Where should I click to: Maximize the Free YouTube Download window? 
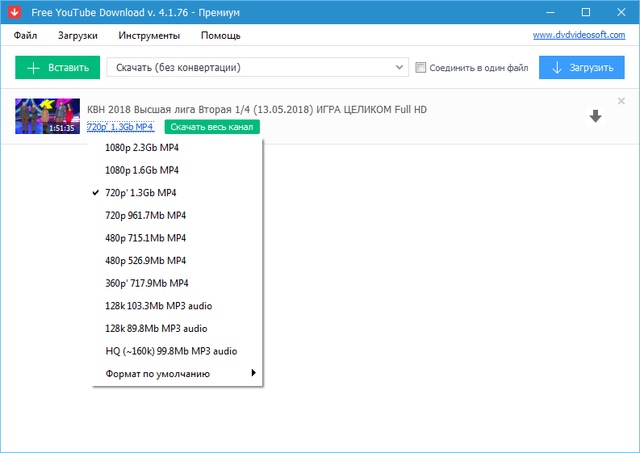[x=586, y=12]
